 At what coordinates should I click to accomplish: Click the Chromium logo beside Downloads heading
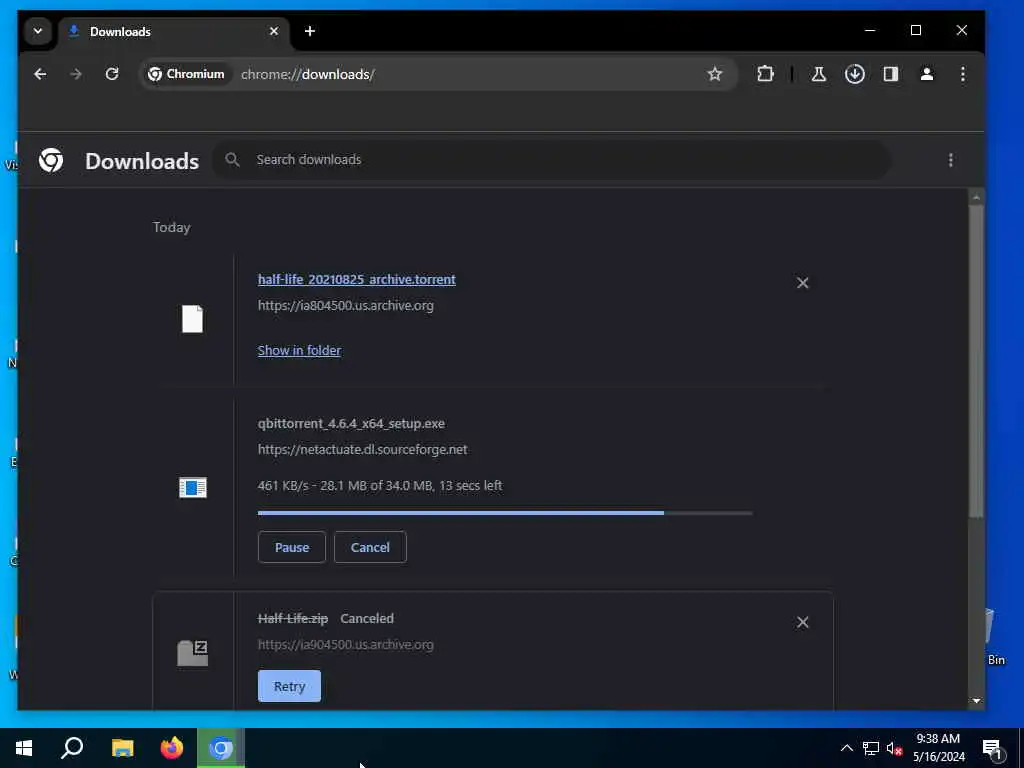[51, 160]
